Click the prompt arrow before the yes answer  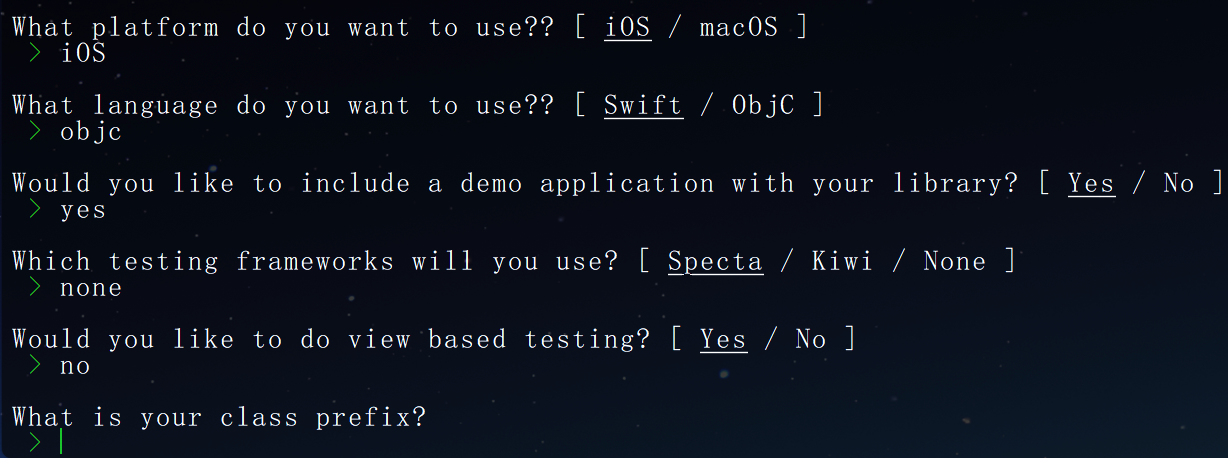point(35,209)
